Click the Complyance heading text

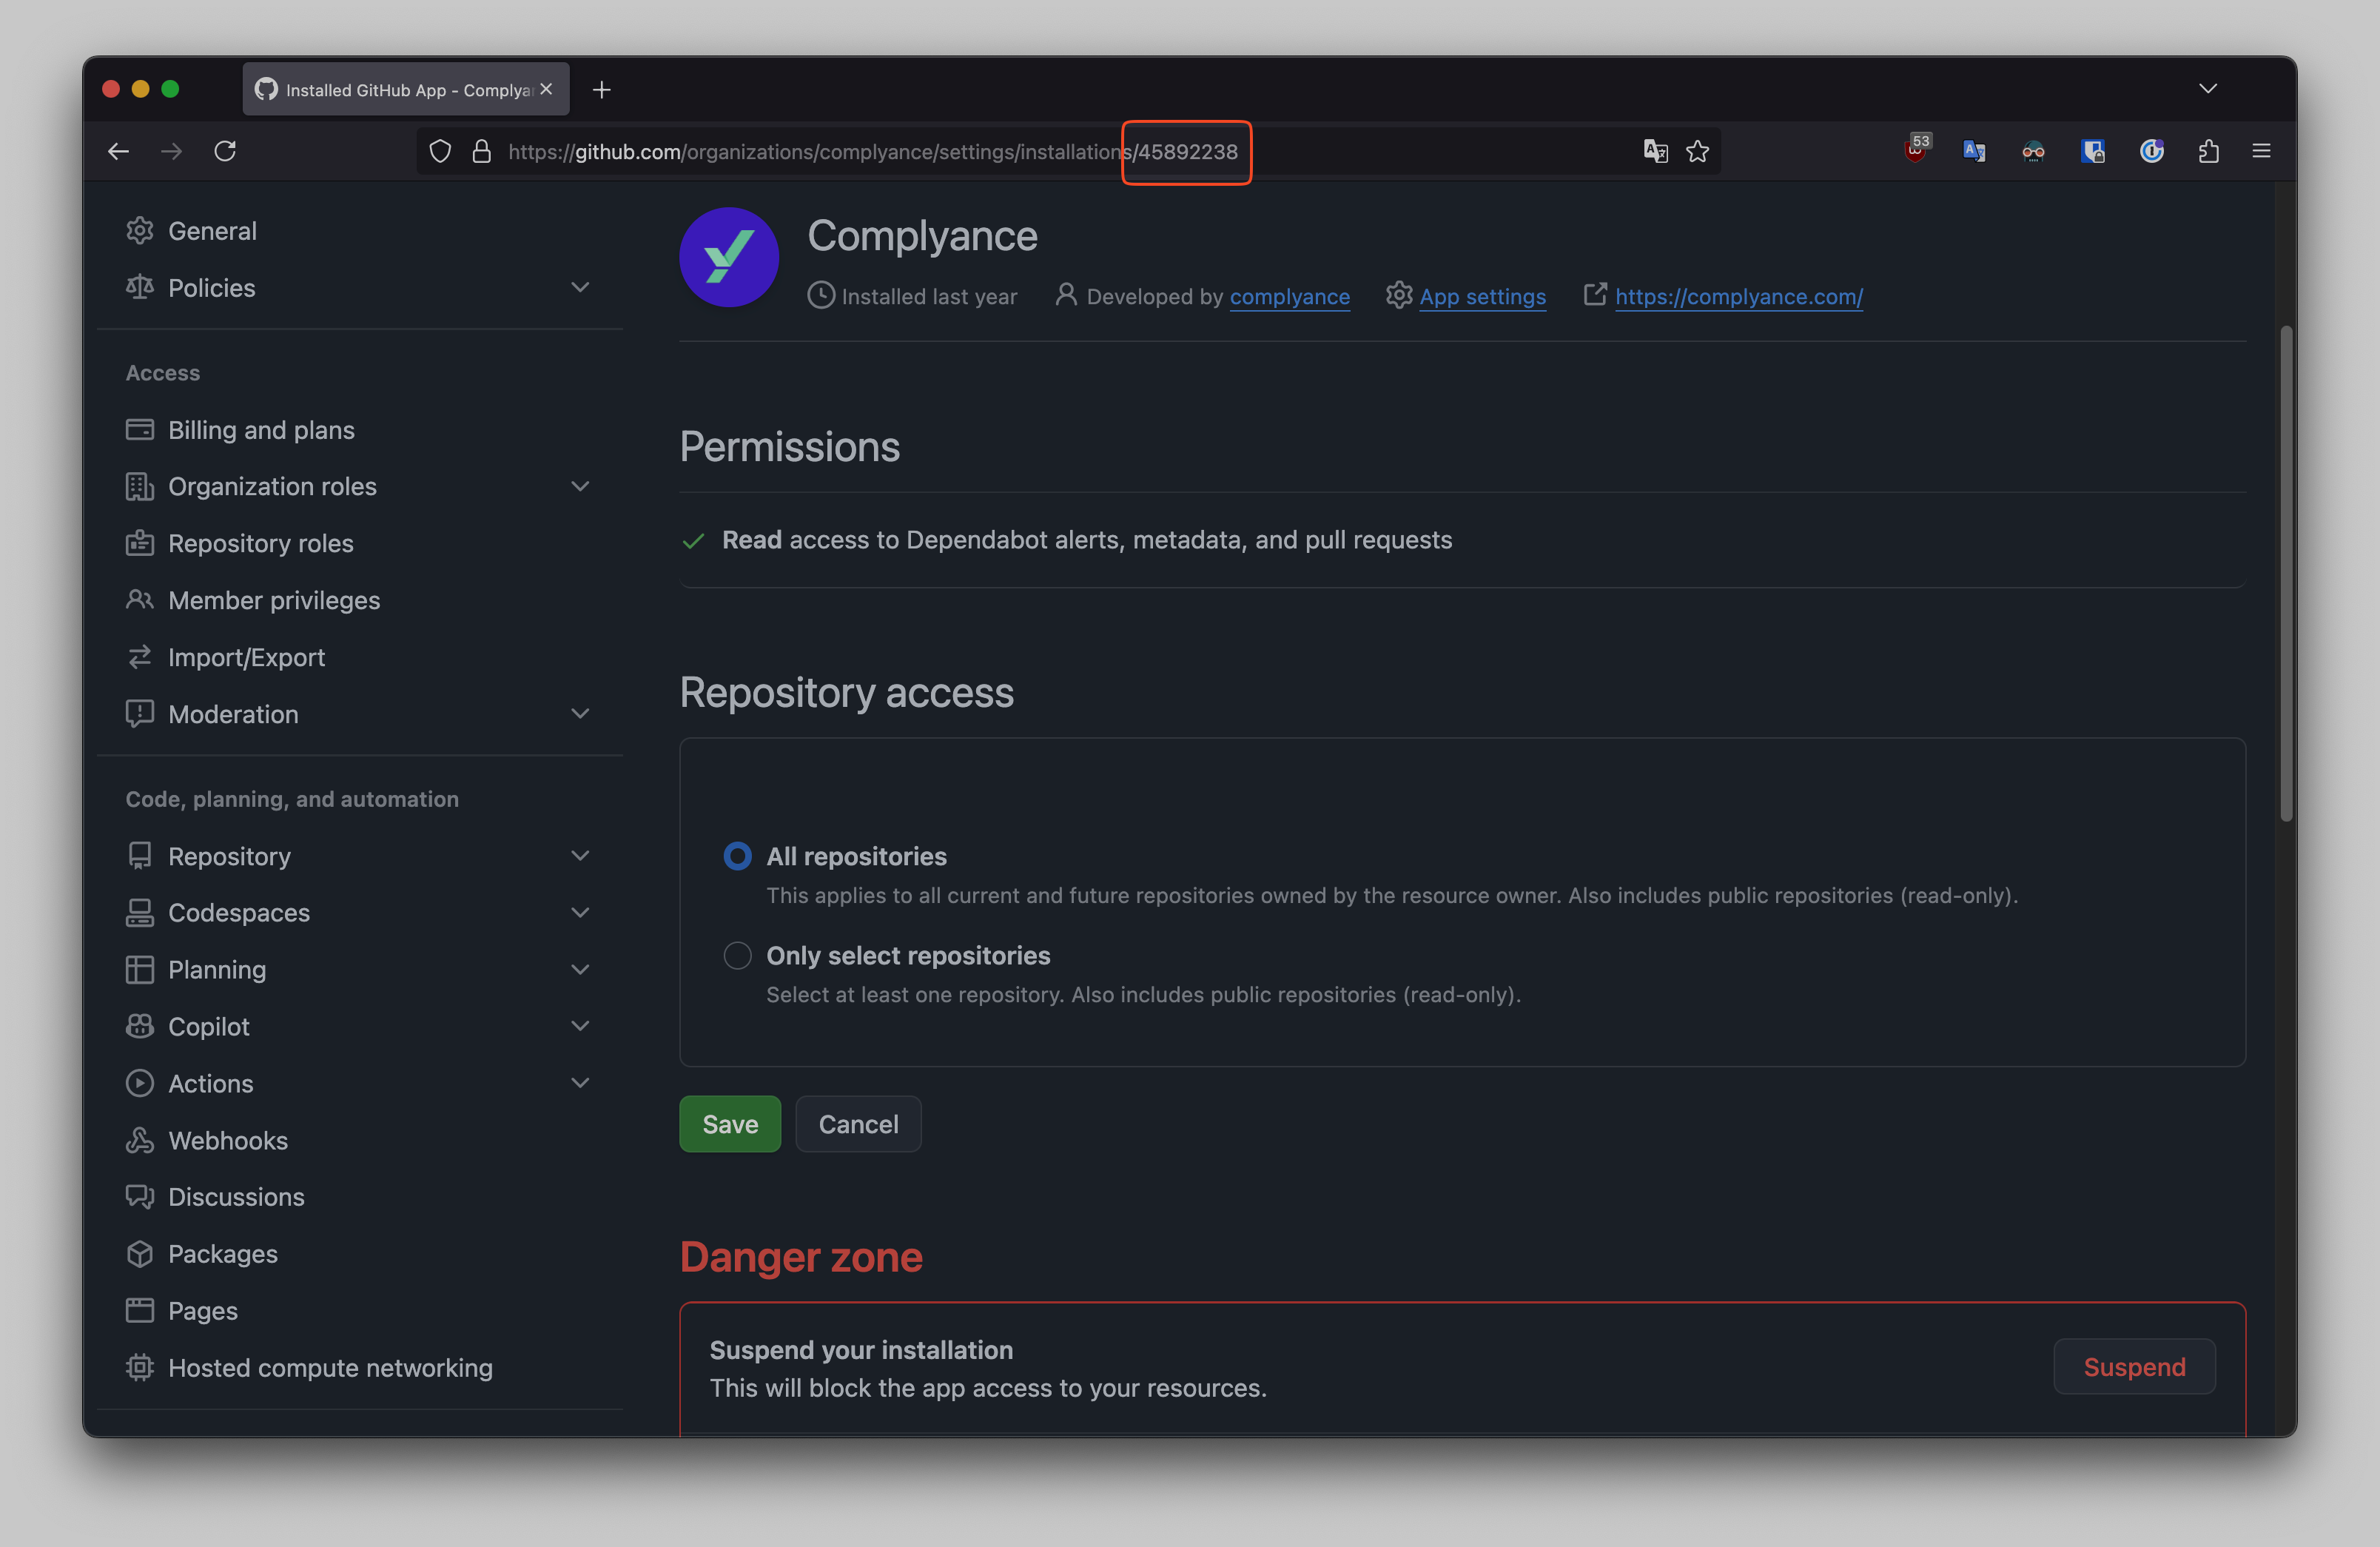[x=922, y=236]
